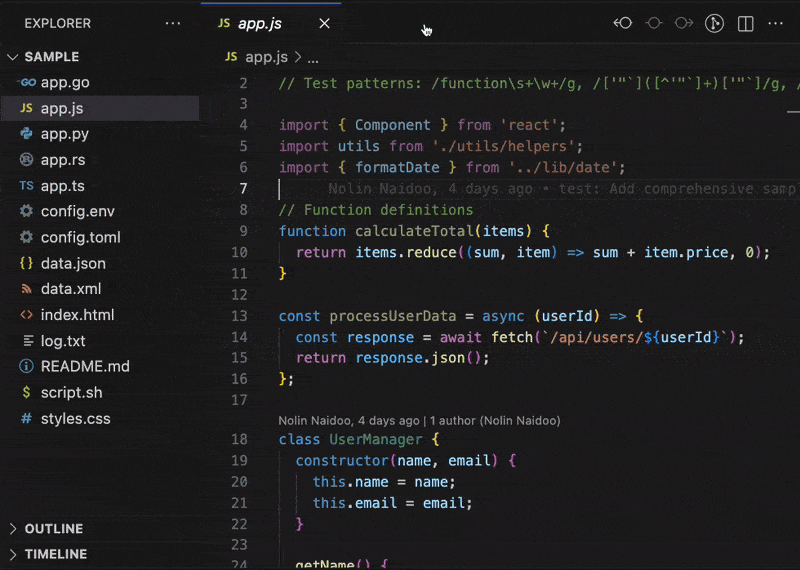Image resolution: width=800 pixels, height=570 pixels.
Task: Click line number 13 in the gutter
Action: click(x=239, y=316)
